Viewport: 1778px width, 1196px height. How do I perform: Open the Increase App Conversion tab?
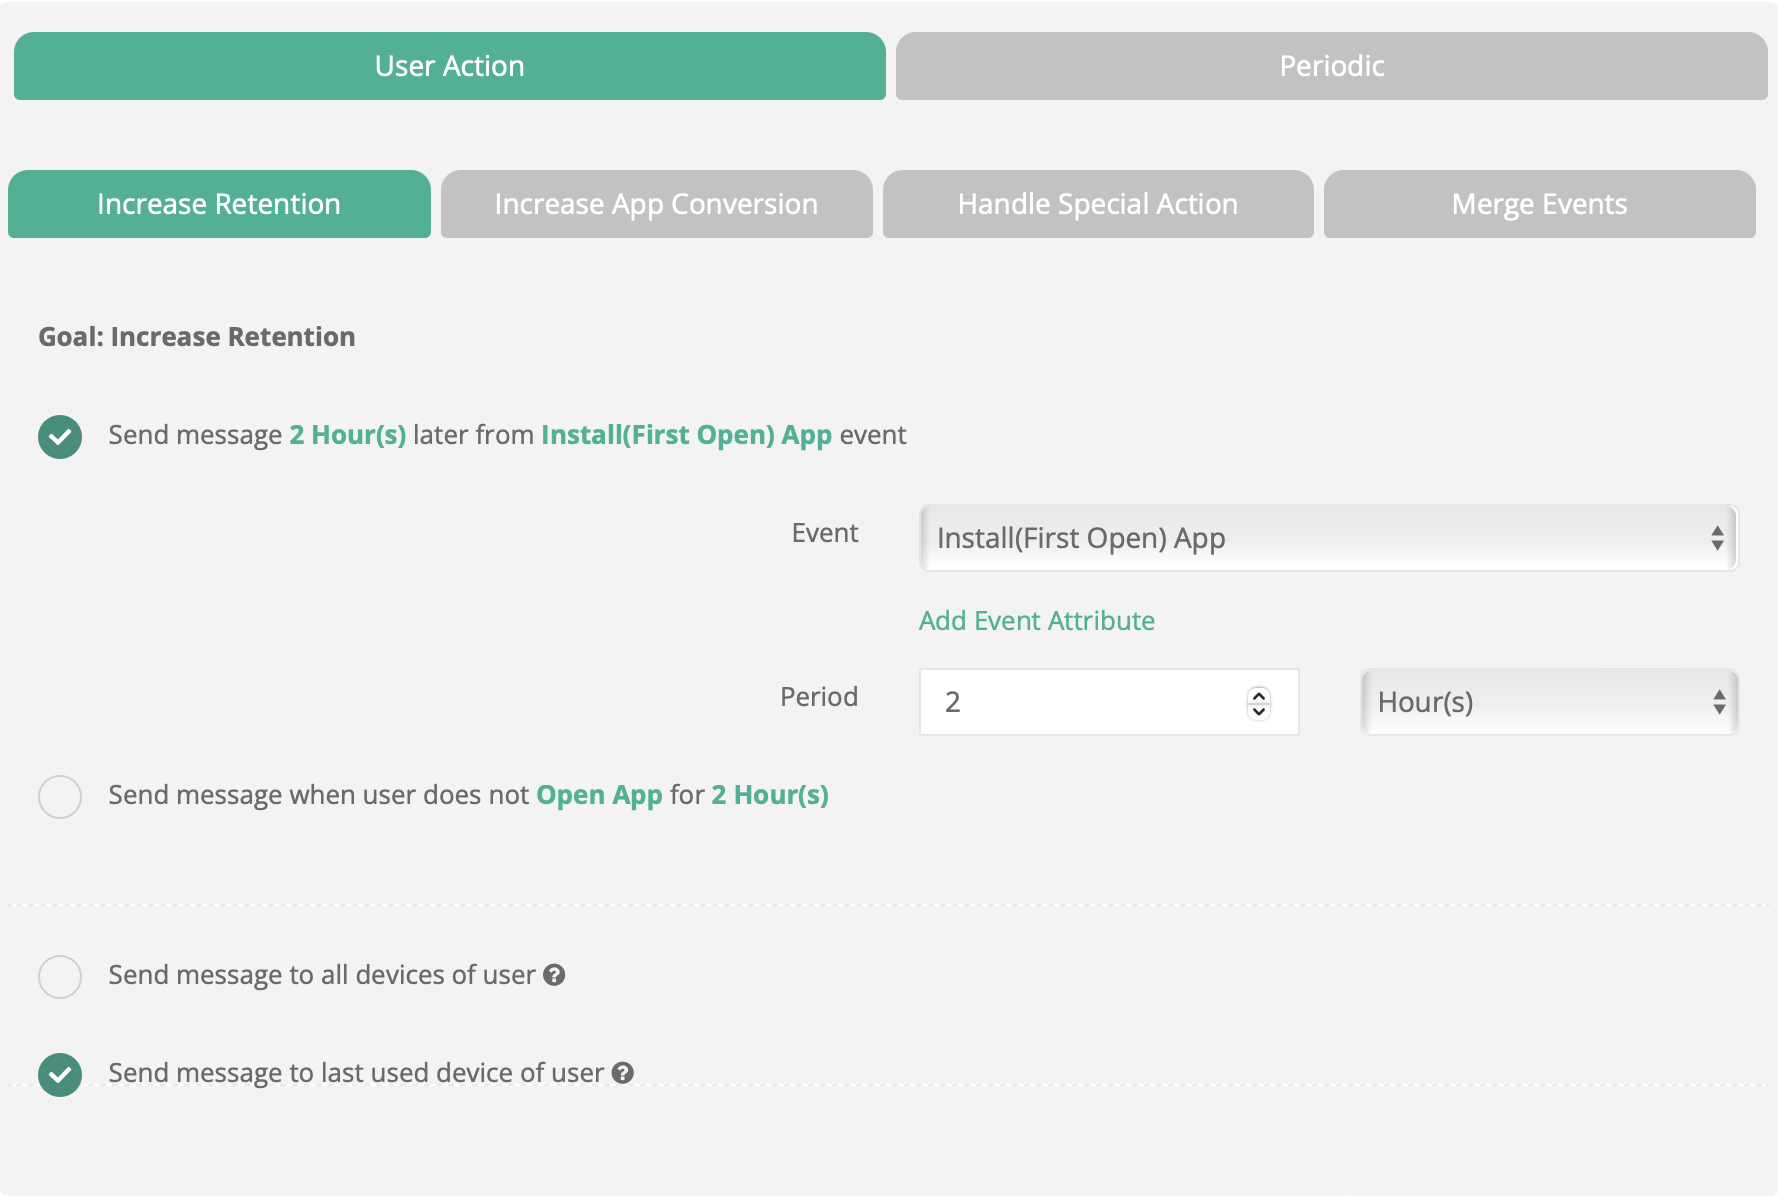(x=656, y=204)
